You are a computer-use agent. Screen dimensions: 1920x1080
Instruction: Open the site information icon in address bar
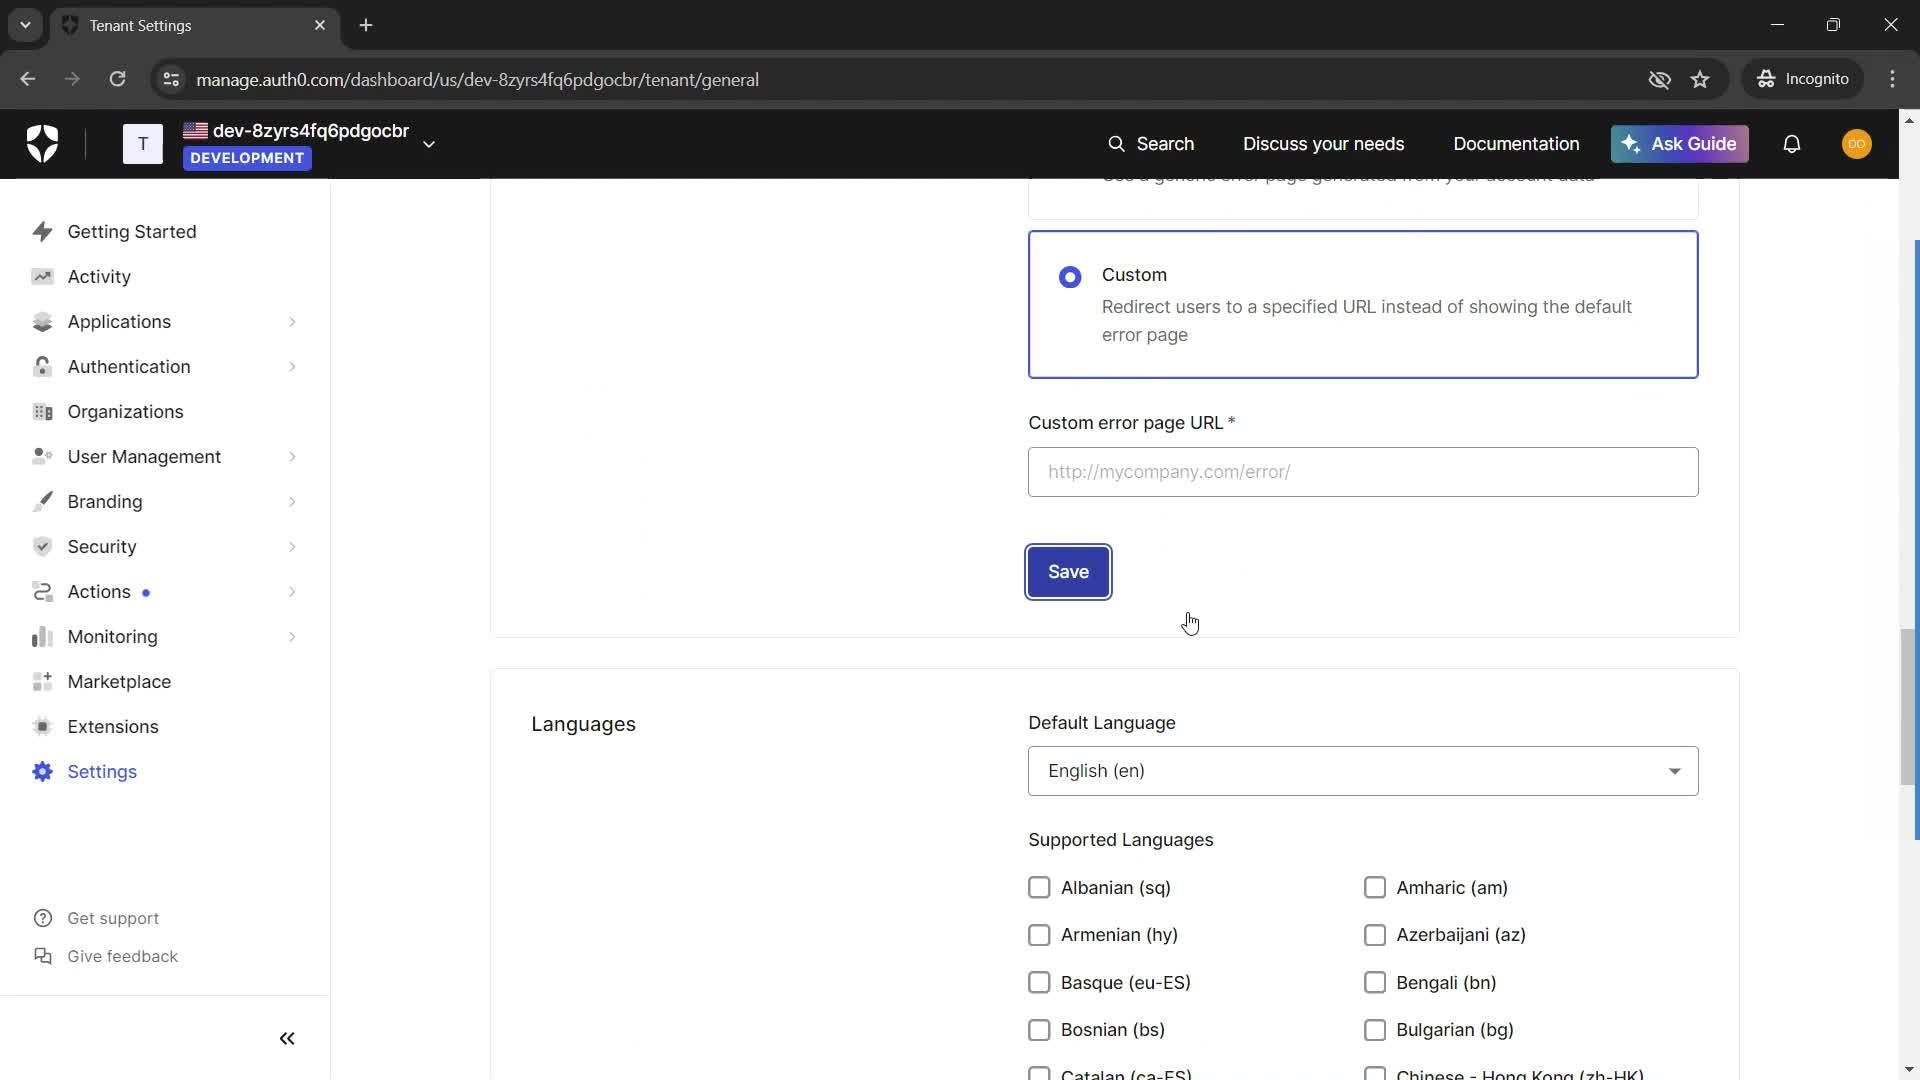tap(171, 80)
